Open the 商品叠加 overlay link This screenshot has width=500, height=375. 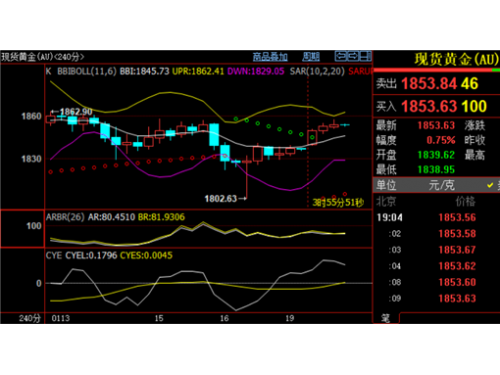click(x=270, y=57)
